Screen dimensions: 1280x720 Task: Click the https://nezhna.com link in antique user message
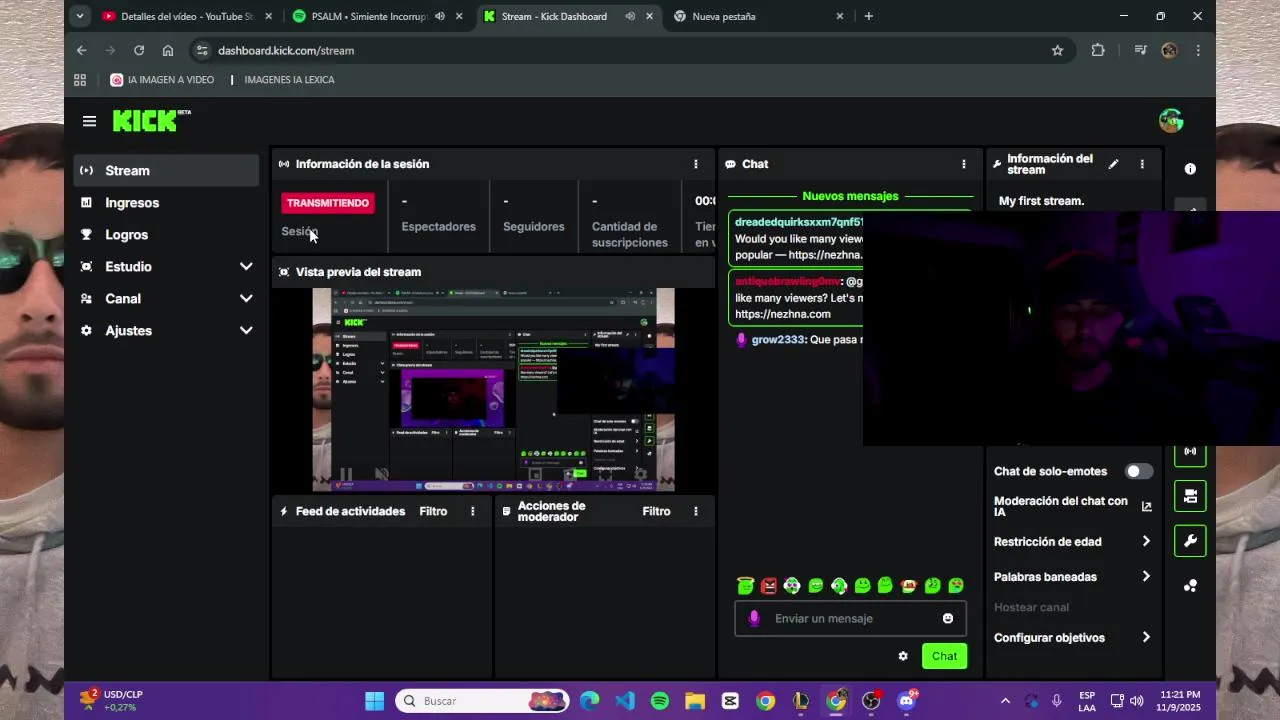[783, 314]
